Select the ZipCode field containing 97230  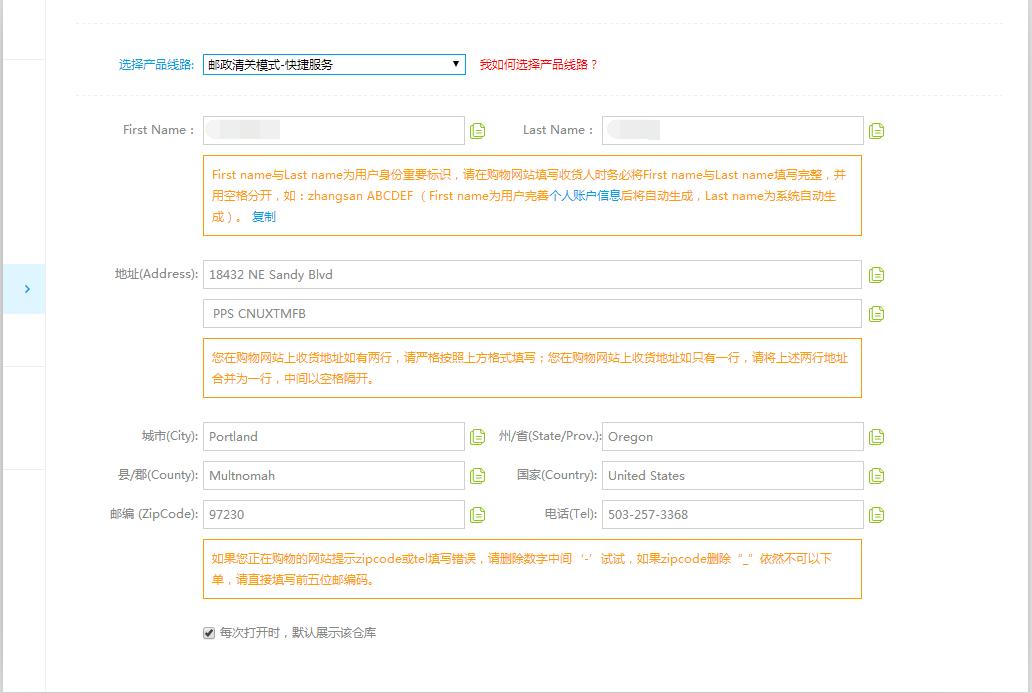pos(333,515)
